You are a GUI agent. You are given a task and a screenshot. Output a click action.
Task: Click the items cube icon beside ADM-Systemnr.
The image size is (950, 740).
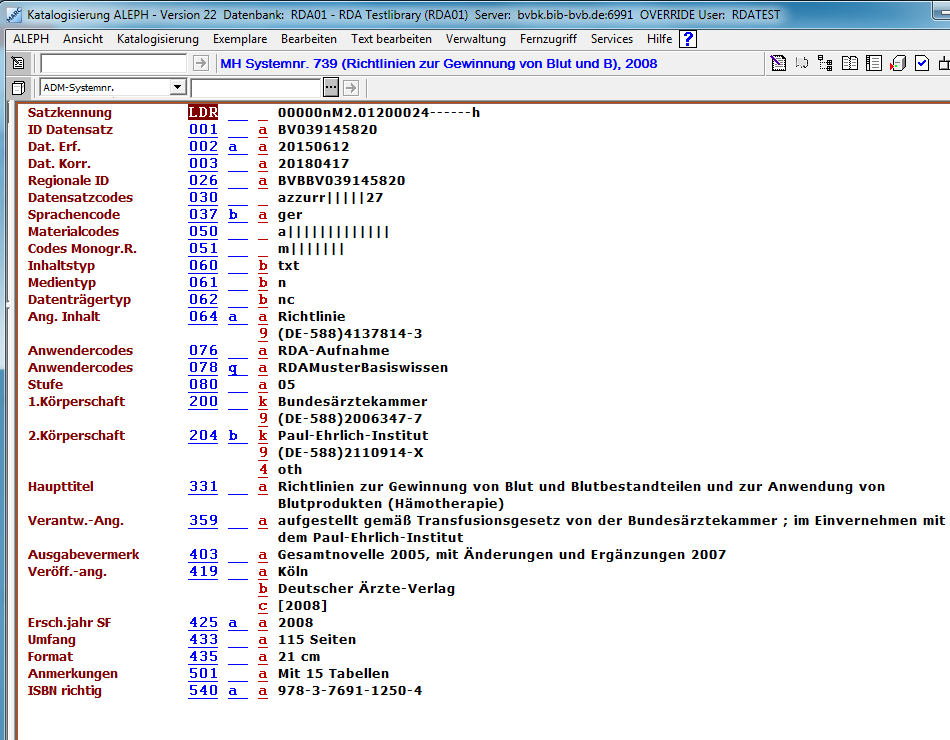coord(18,88)
